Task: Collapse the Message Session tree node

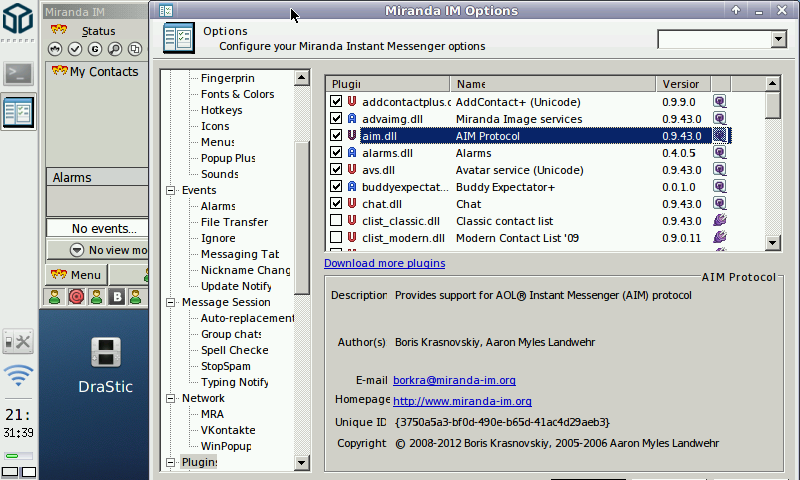Action: pyautogui.click(x=170, y=302)
